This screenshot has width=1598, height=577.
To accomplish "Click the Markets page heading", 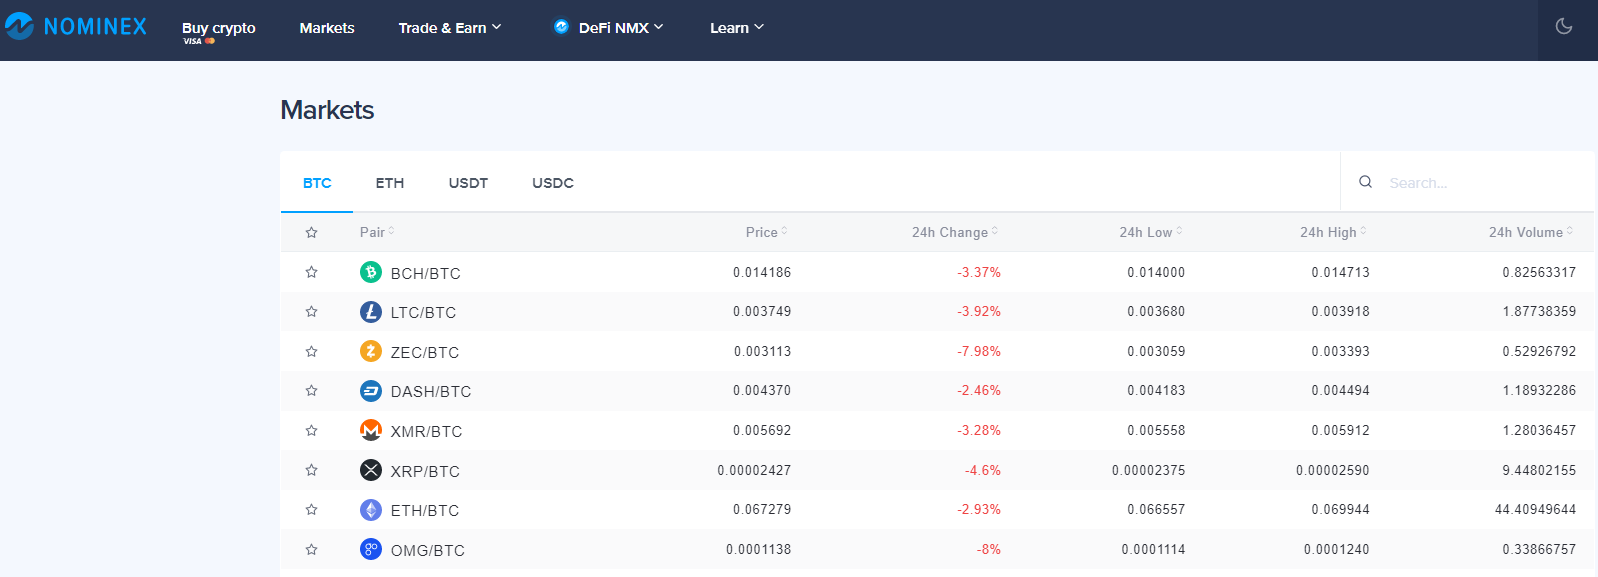I will tap(327, 110).
